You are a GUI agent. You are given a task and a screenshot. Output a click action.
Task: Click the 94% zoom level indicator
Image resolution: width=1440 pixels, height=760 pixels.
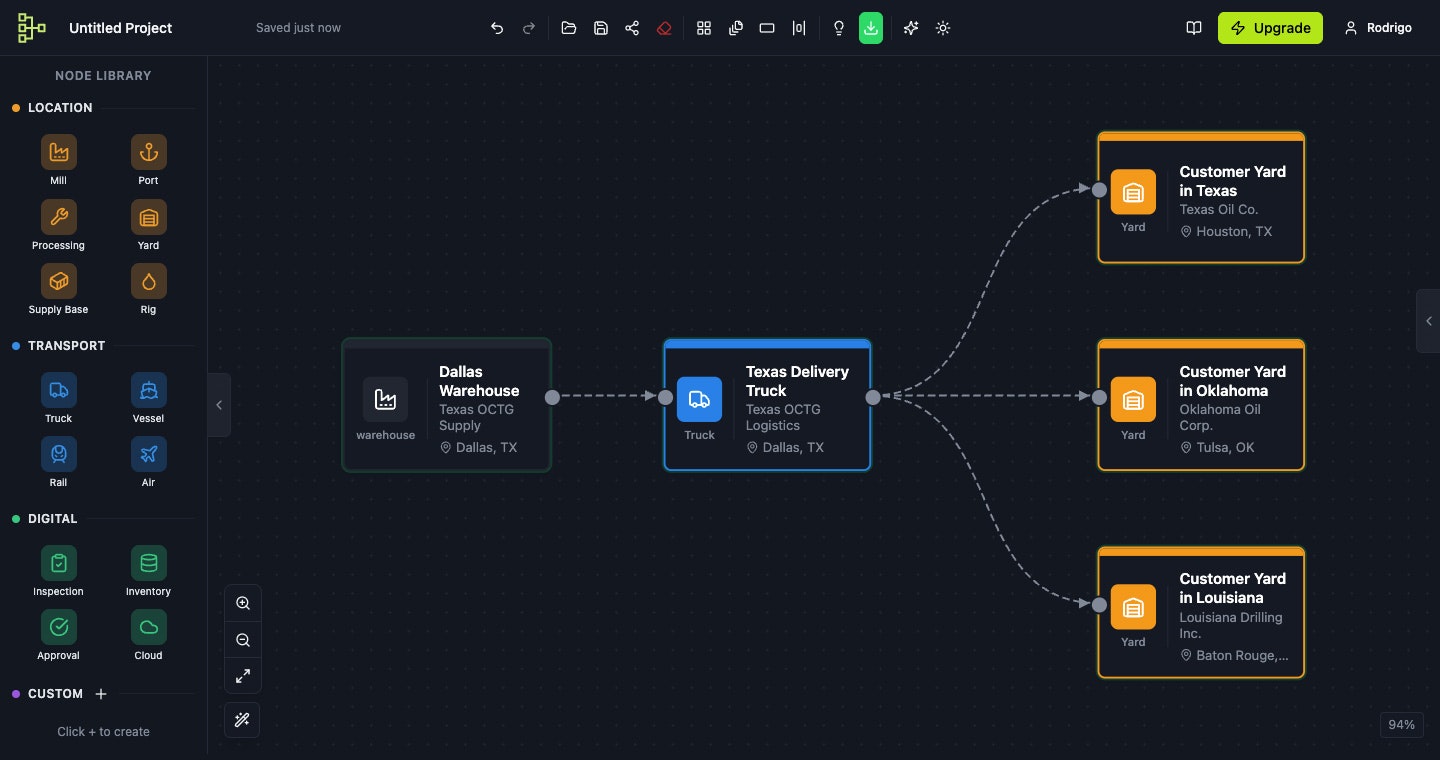click(x=1401, y=724)
